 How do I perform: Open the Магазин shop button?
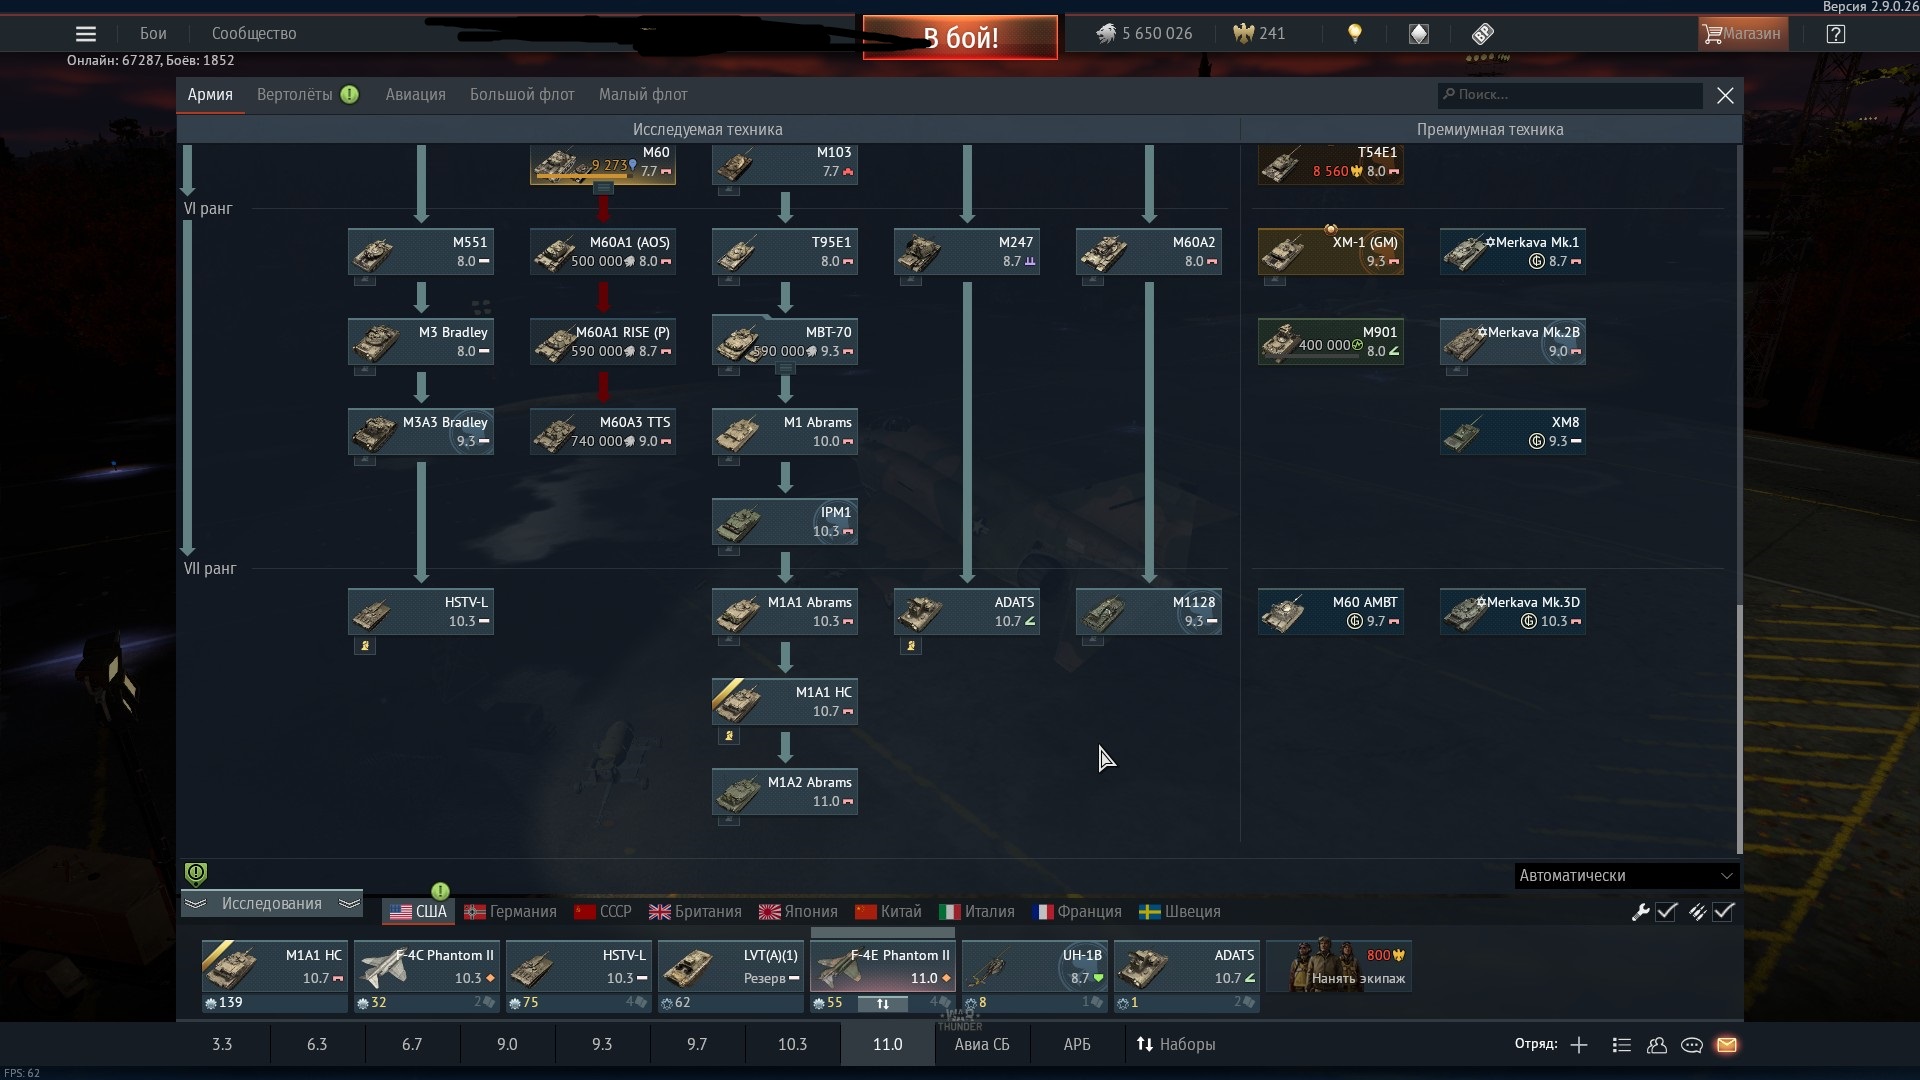pyautogui.click(x=1741, y=34)
